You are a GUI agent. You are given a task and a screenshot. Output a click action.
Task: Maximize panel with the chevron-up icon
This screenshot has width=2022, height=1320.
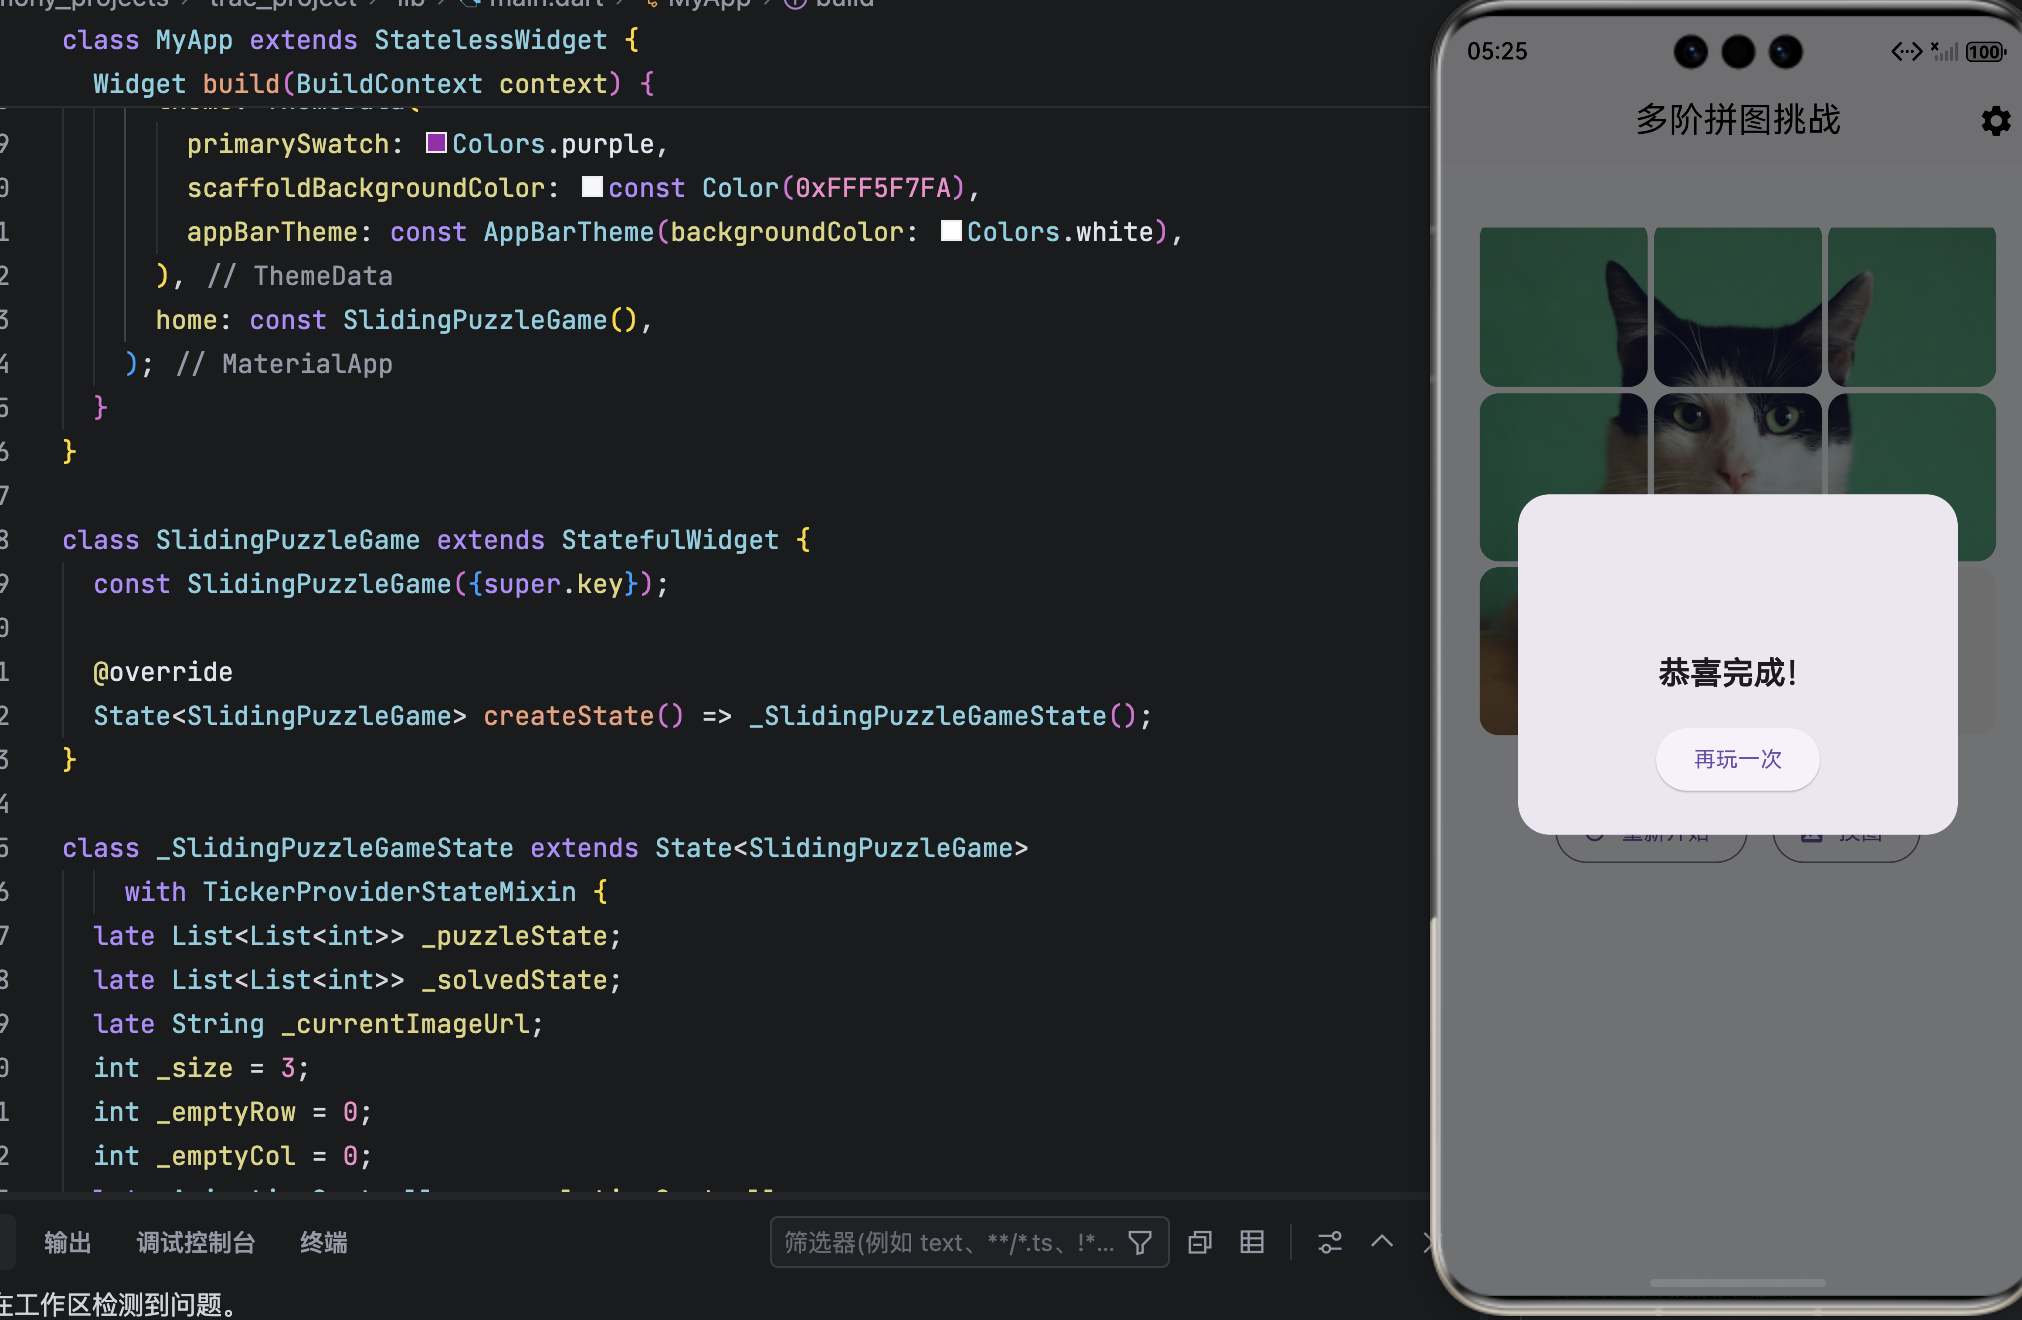[1382, 1242]
